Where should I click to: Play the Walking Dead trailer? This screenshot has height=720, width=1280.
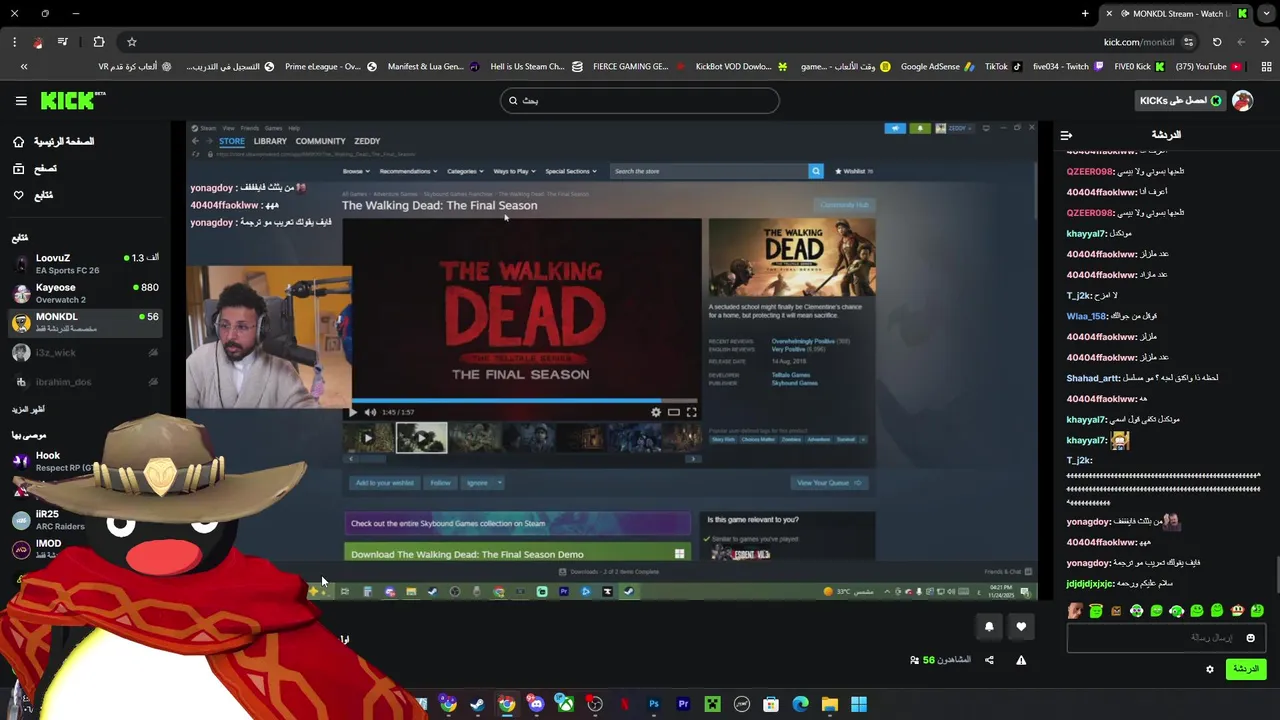coord(352,412)
